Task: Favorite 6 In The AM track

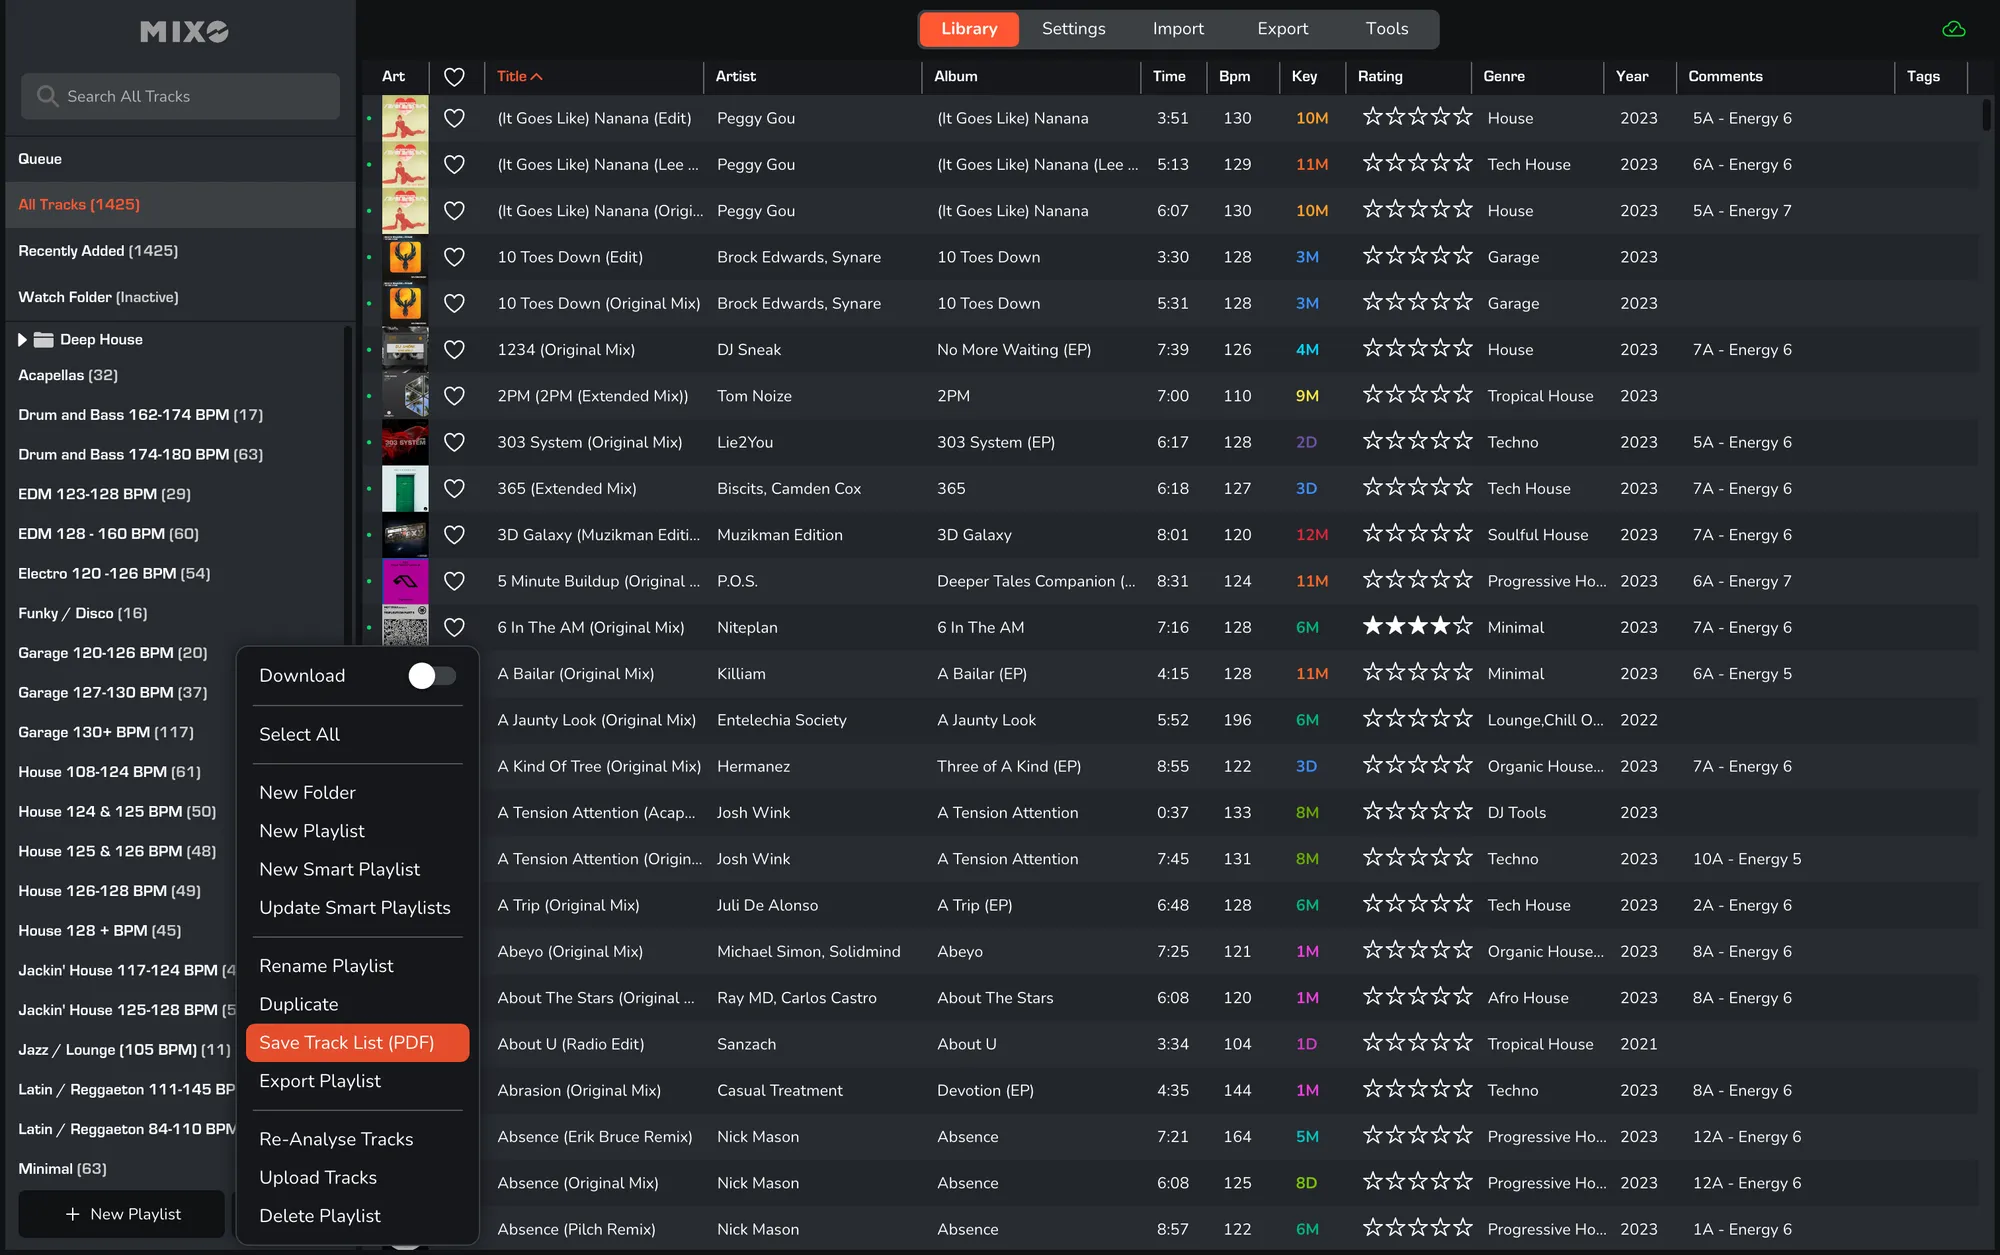Action: click(454, 628)
